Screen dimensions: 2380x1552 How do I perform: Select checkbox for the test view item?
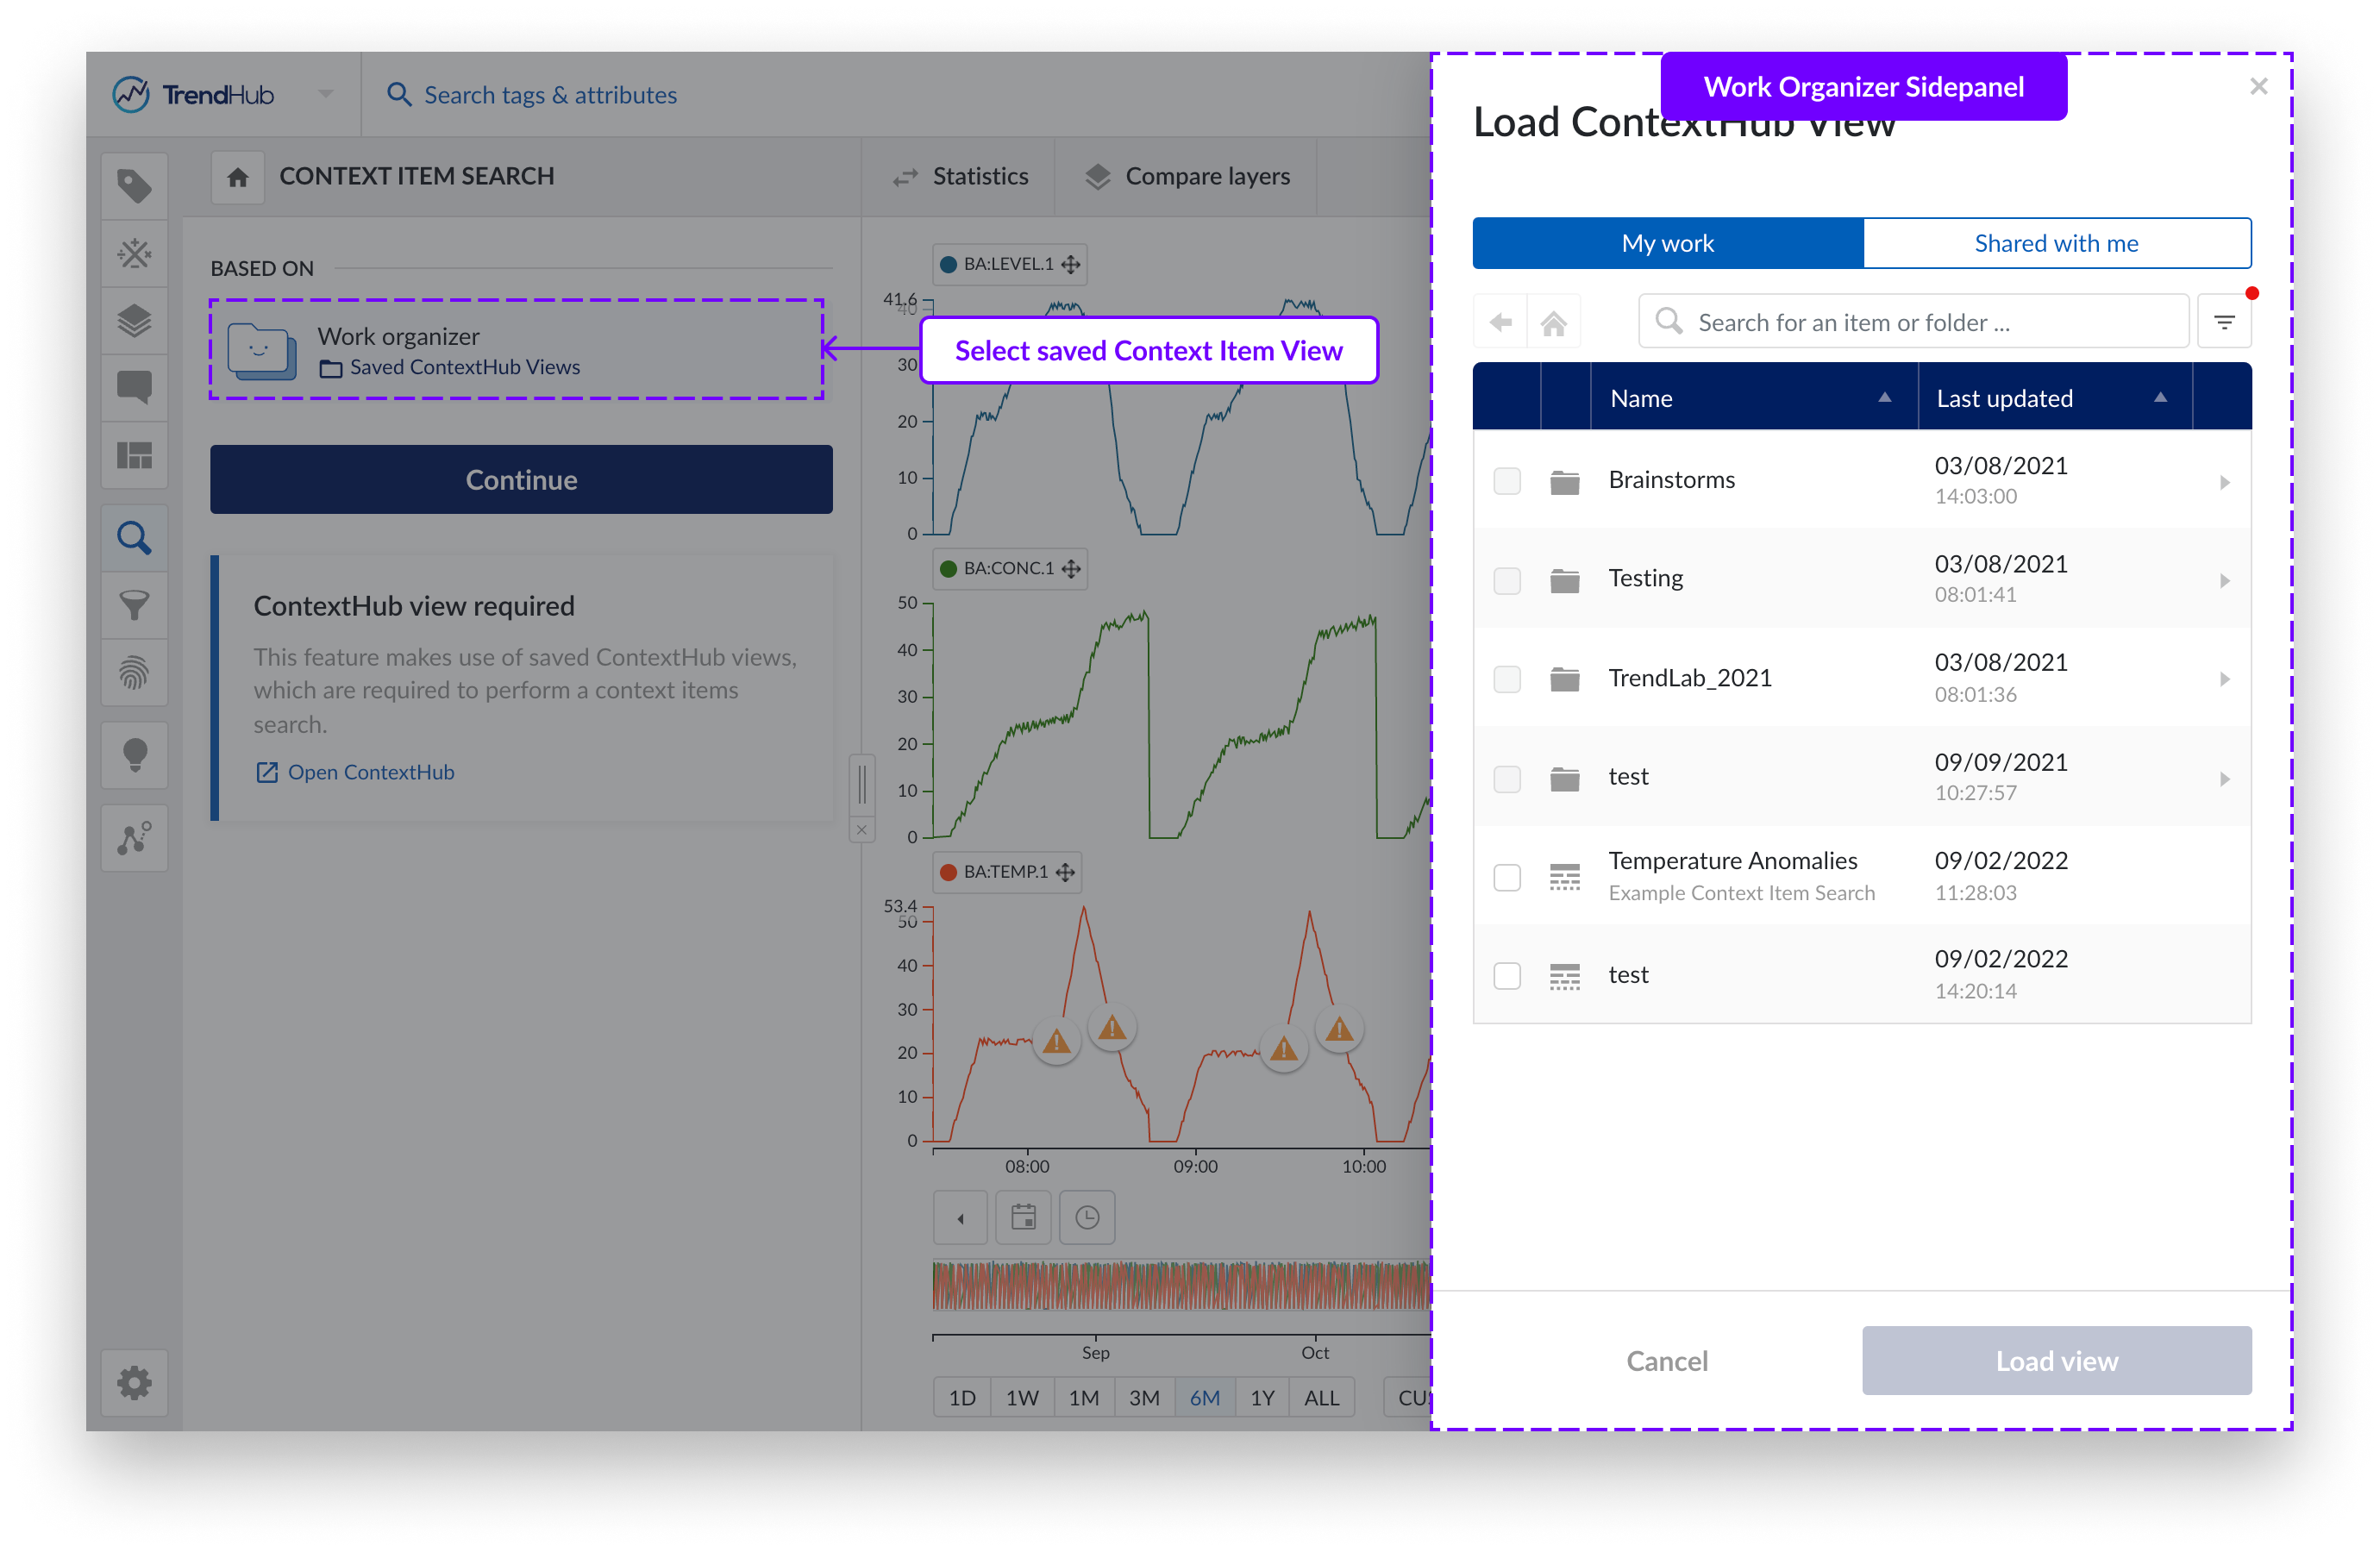pos(1506,975)
